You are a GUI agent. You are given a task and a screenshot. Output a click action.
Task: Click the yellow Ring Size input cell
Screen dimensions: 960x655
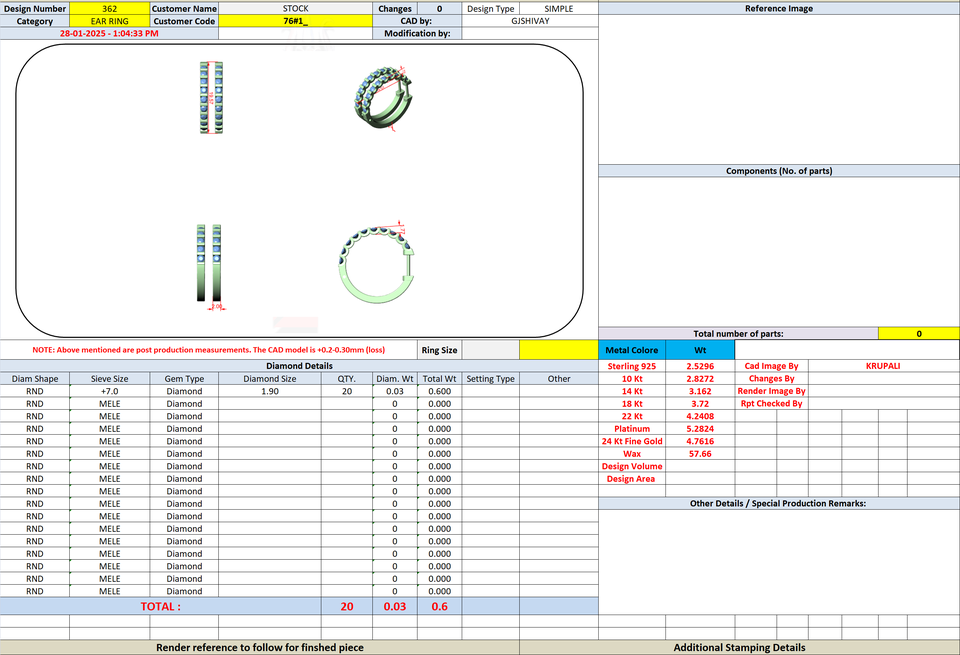(558, 350)
